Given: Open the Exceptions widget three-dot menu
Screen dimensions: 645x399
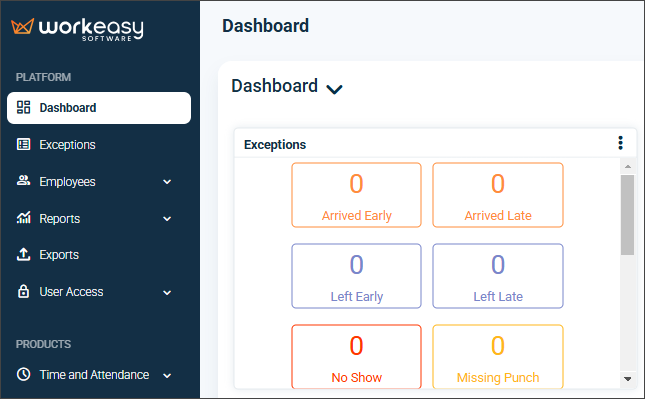Looking at the screenshot, I should 620,143.
